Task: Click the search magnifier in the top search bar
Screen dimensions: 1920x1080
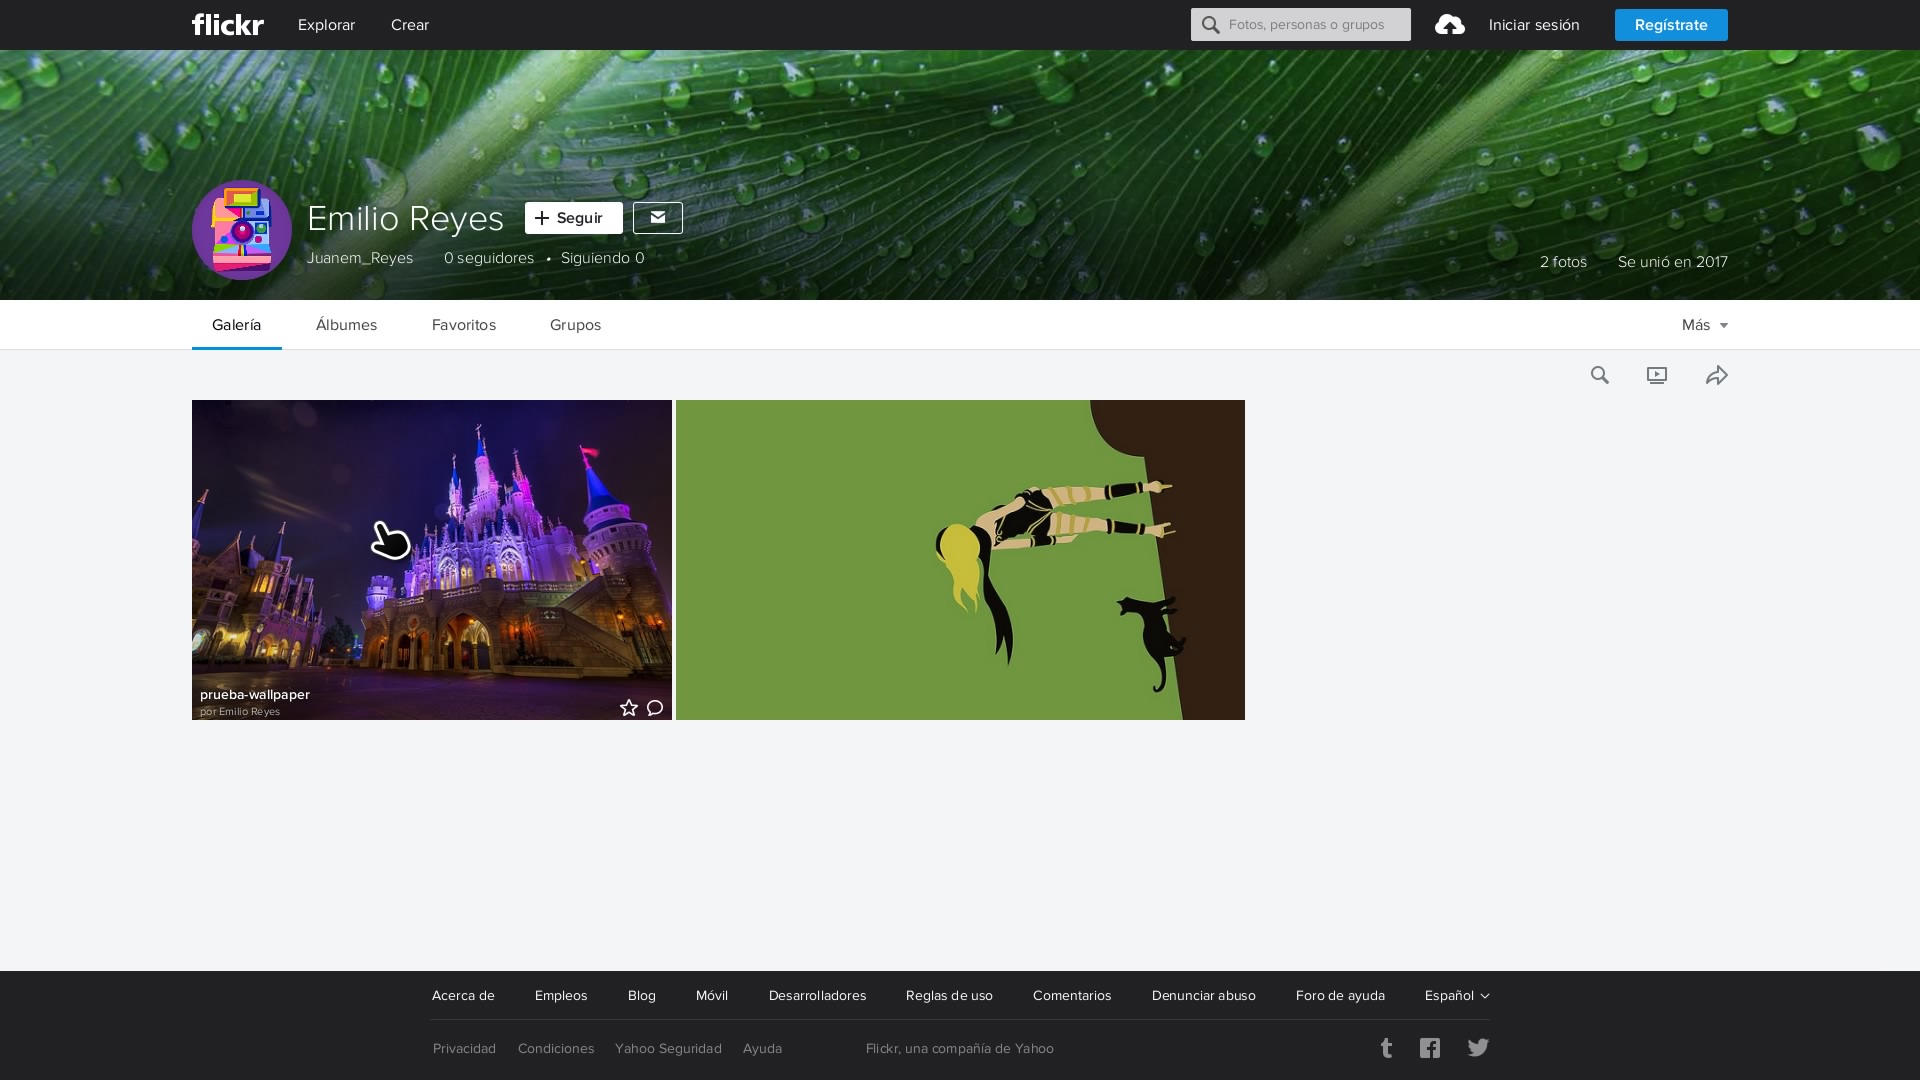Action: tap(1211, 25)
